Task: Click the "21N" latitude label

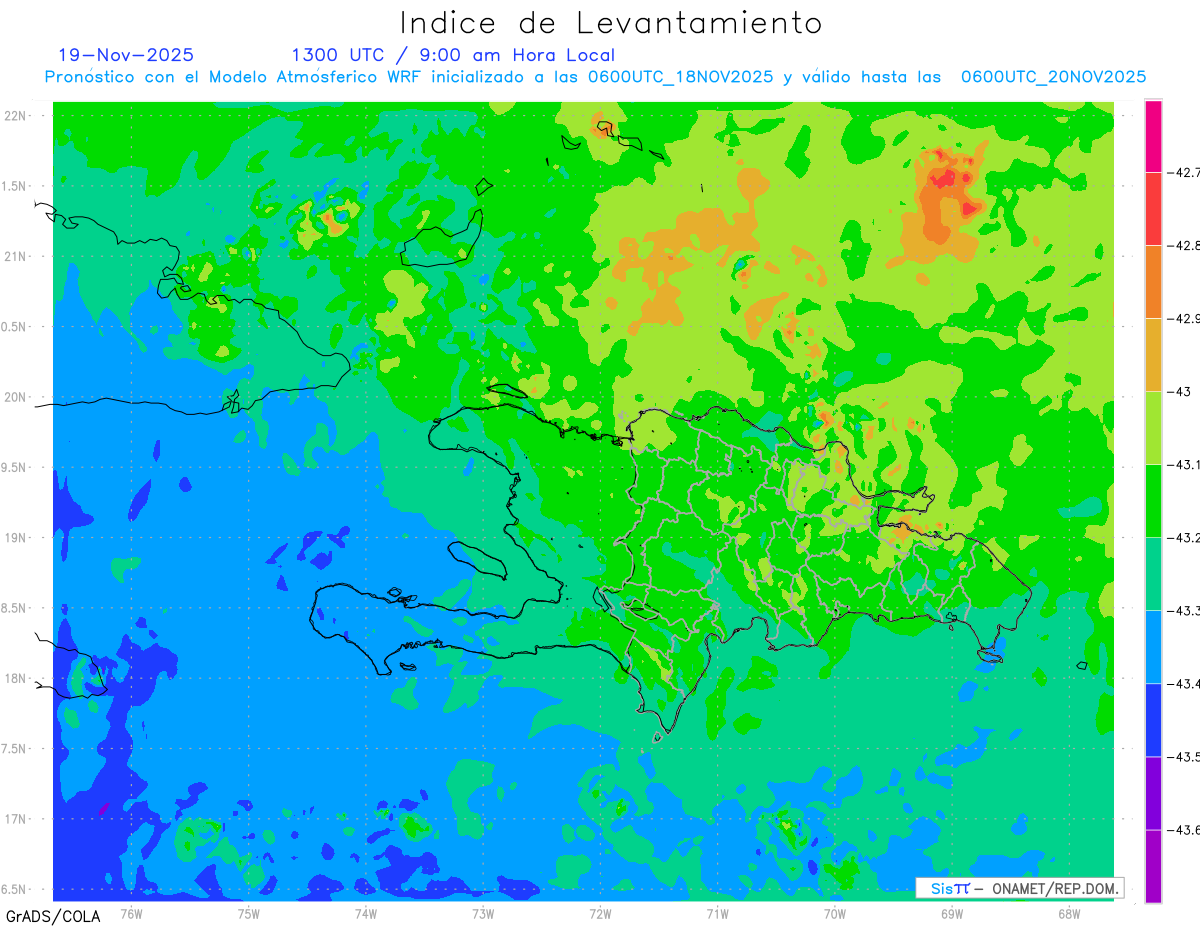Action: (x=17, y=256)
